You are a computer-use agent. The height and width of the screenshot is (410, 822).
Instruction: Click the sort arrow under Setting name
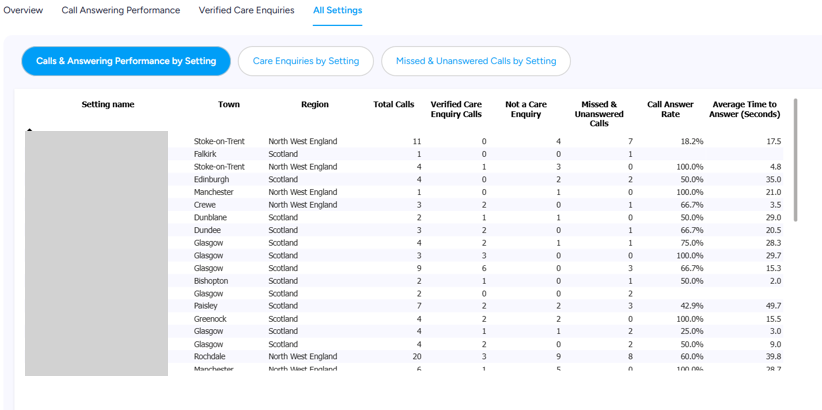[30, 129]
